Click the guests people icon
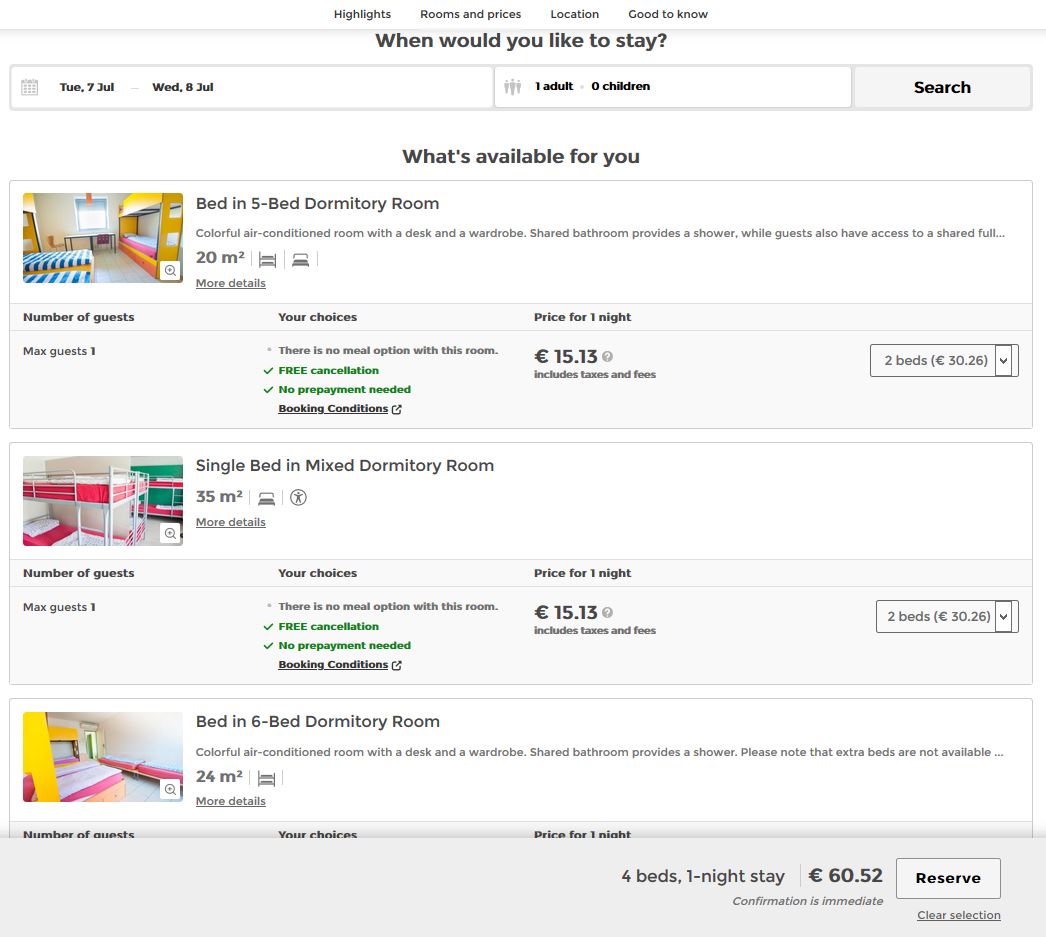The height and width of the screenshot is (937, 1046). (513, 87)
